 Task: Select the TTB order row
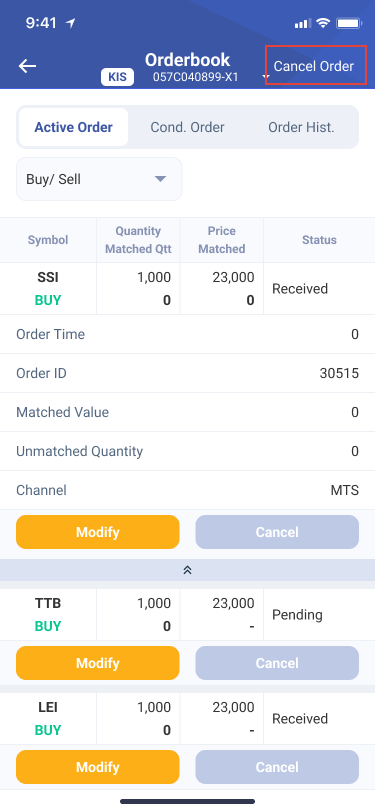point(188,615)
